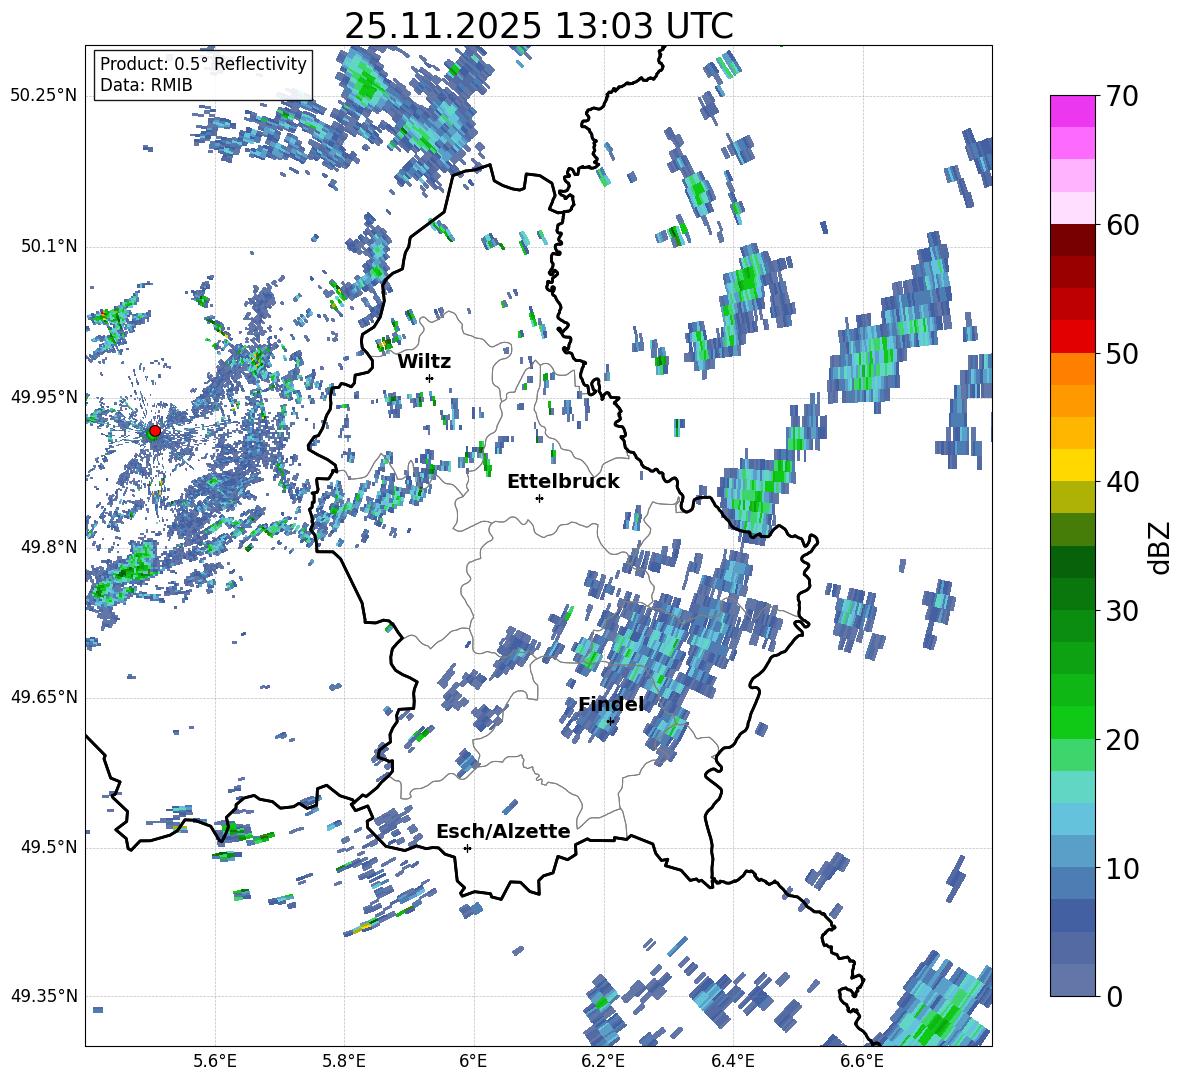The width and height of the screenshot is (1184, 1081).
Task: Click the Ettelbruck city label
Action: (x=563, y=482)
